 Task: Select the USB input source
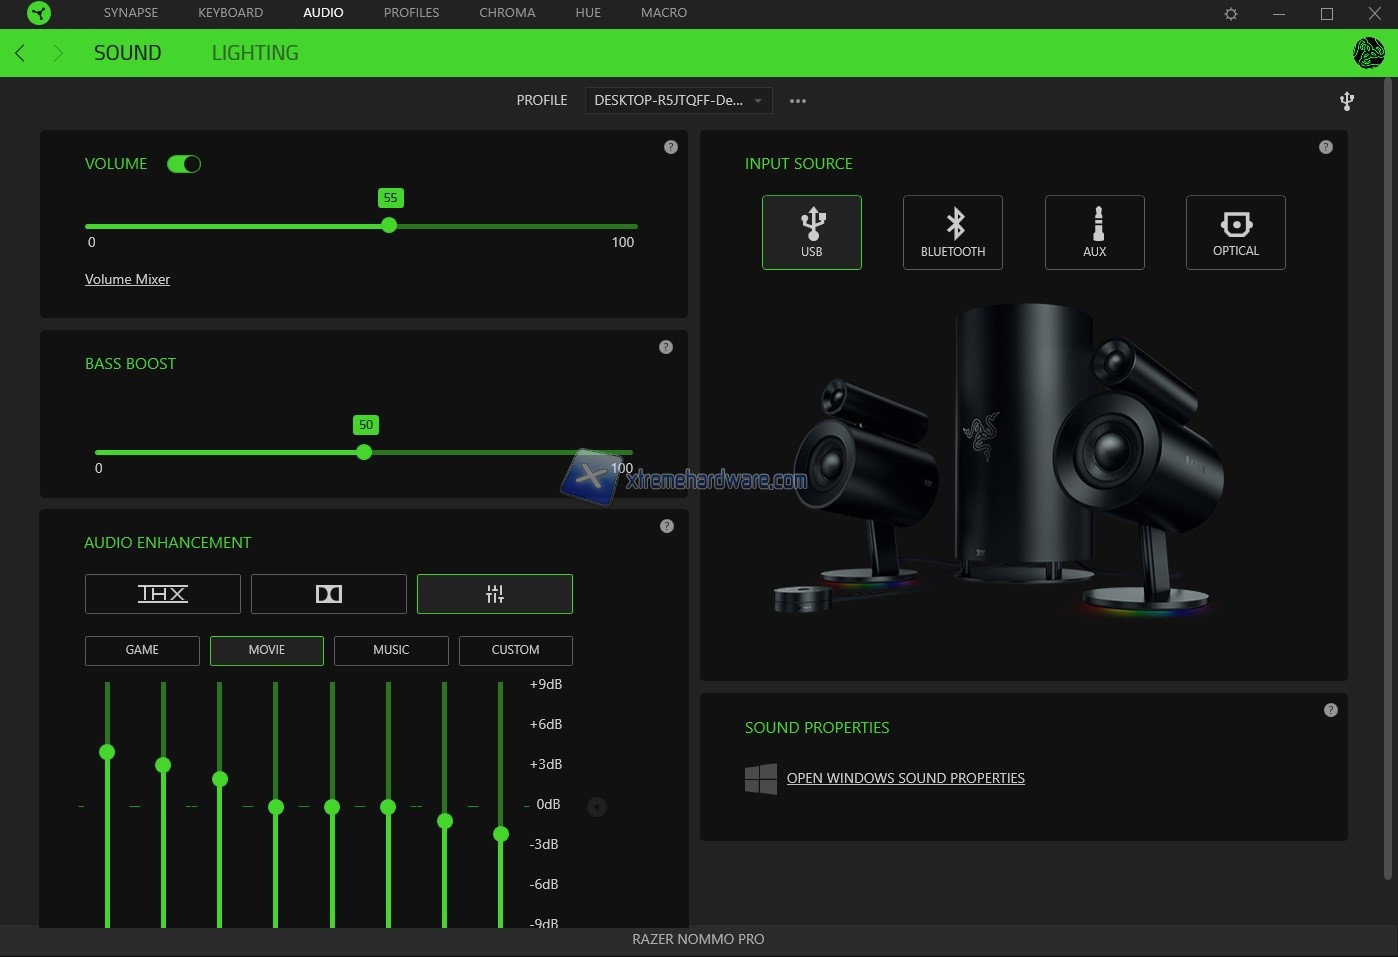click(x=811, y=232)
